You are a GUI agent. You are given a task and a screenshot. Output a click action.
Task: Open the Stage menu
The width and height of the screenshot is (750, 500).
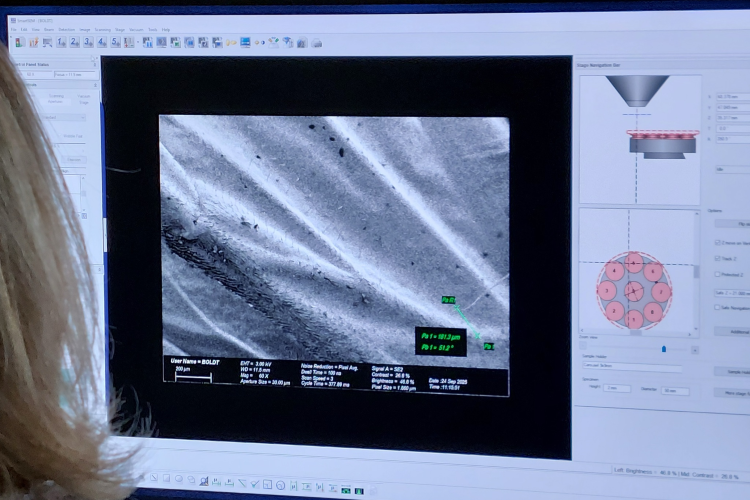[119, 29]
